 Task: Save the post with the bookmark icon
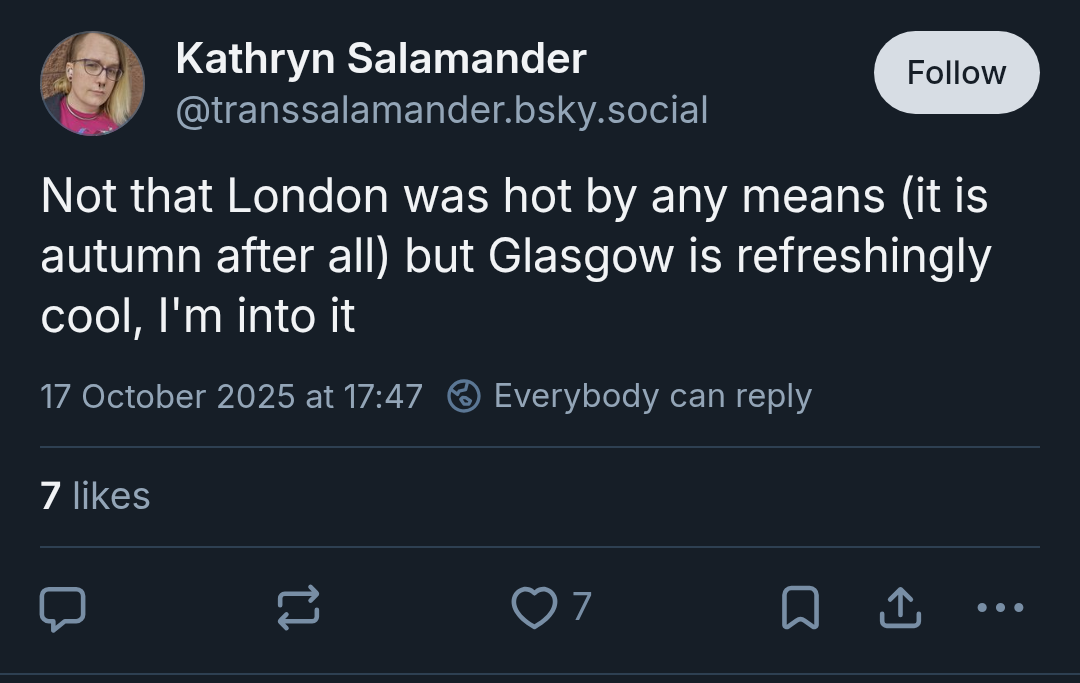800,607
